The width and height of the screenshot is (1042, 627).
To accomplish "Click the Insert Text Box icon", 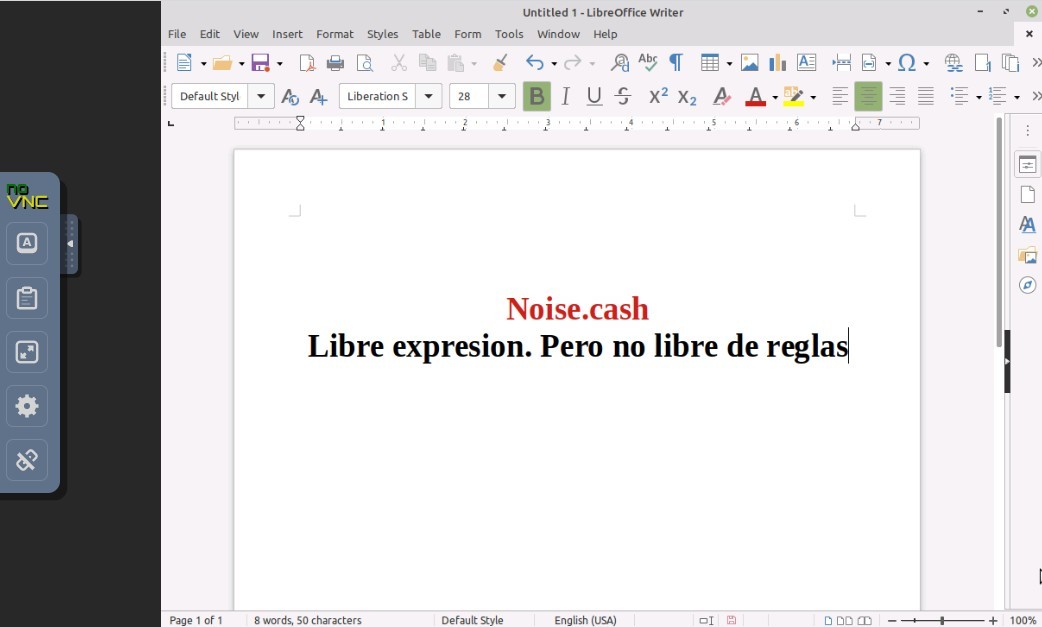I will (x=806, y=63).
